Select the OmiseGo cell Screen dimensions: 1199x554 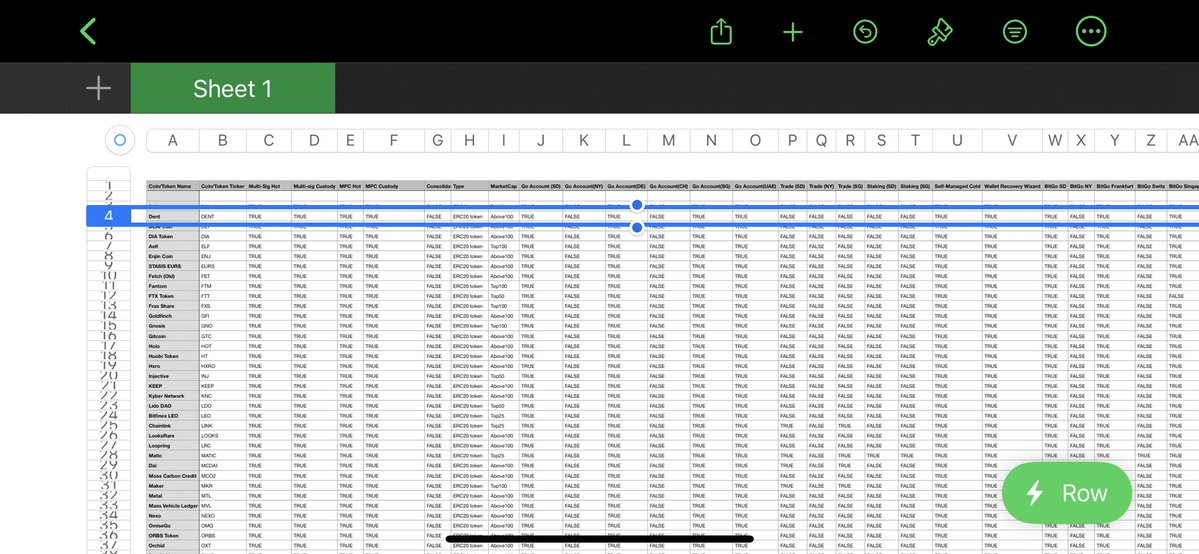pos(173,526)
